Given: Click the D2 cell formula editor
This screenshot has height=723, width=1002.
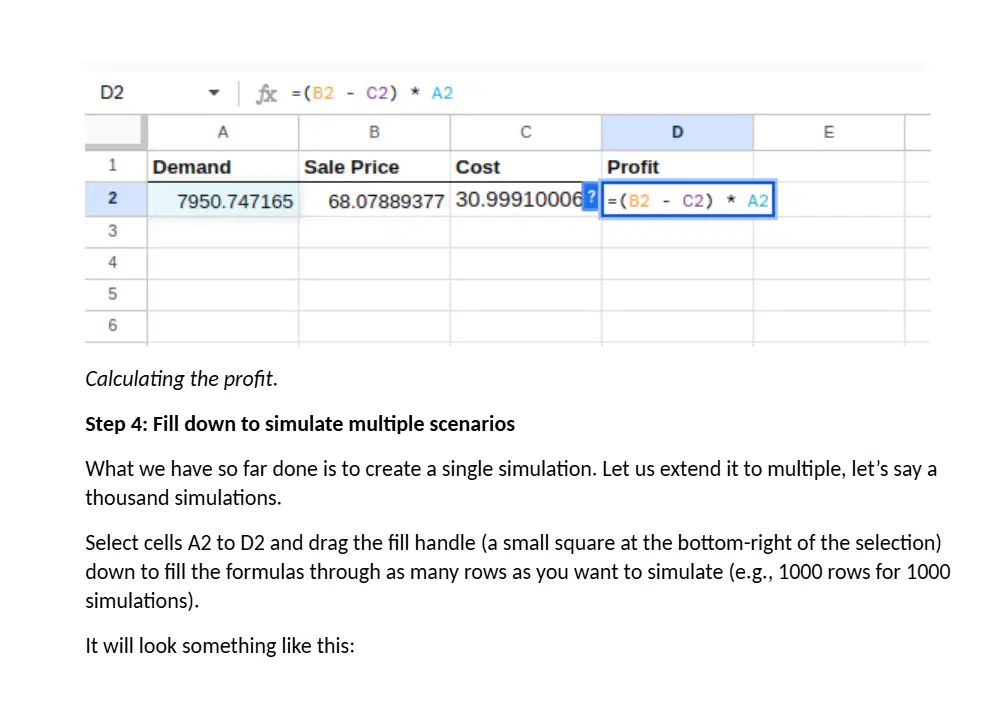Looking at the screenshot, I should pos(688,200).
